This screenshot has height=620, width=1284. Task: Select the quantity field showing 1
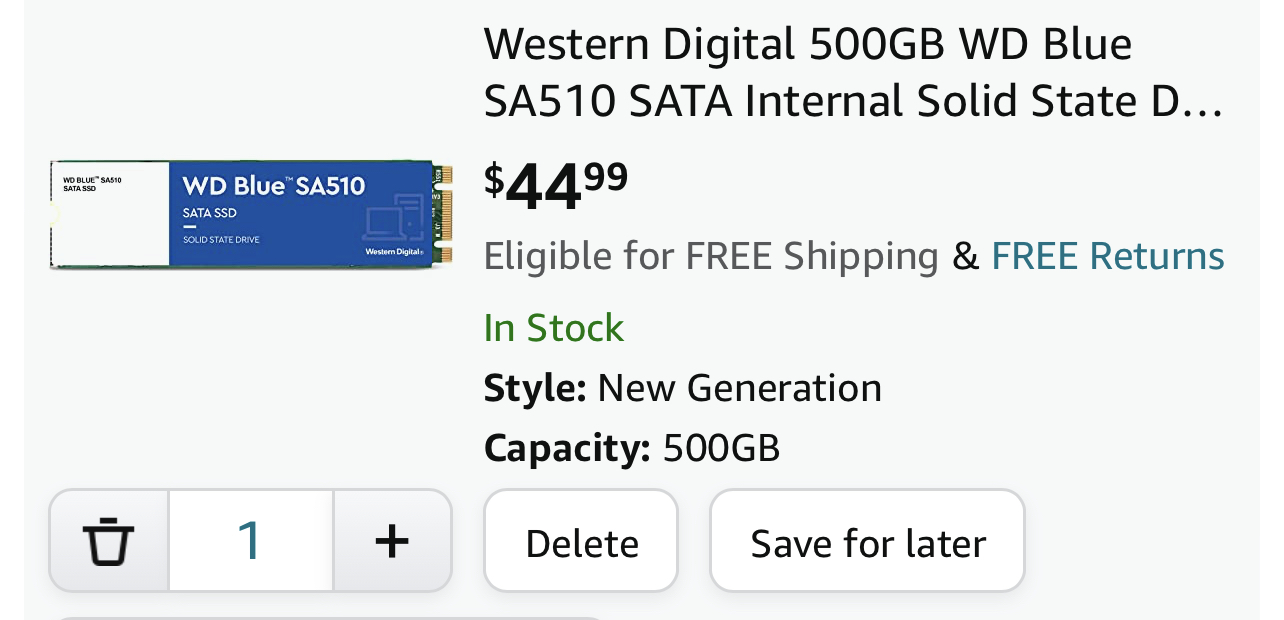[250, 541]
